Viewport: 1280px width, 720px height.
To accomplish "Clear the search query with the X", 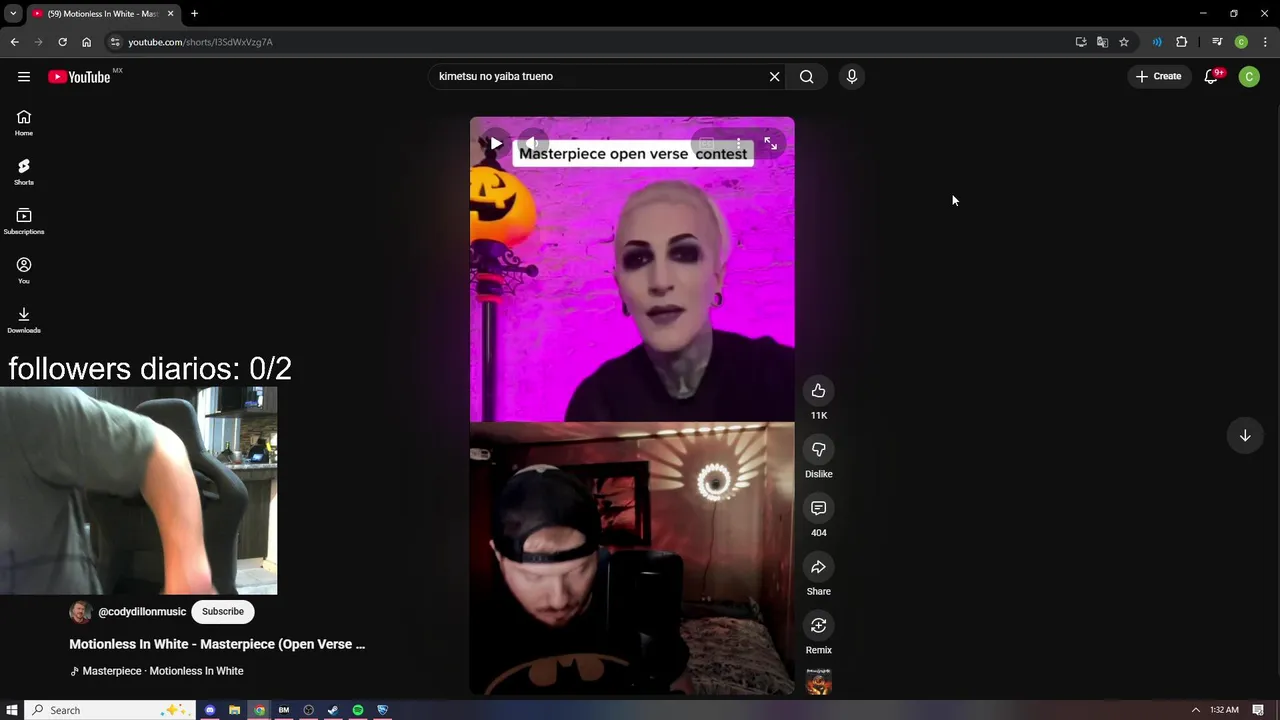I will coord(774,76).
